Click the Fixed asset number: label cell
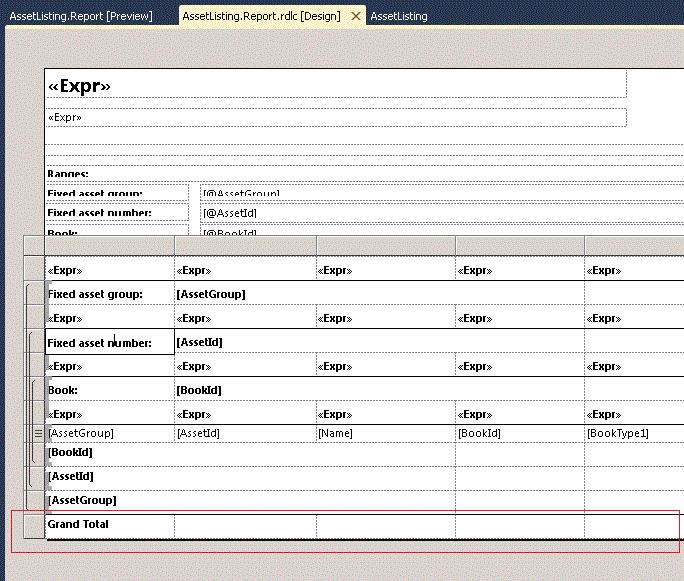This screenshot has height=581, width=684. pos(110,342)
